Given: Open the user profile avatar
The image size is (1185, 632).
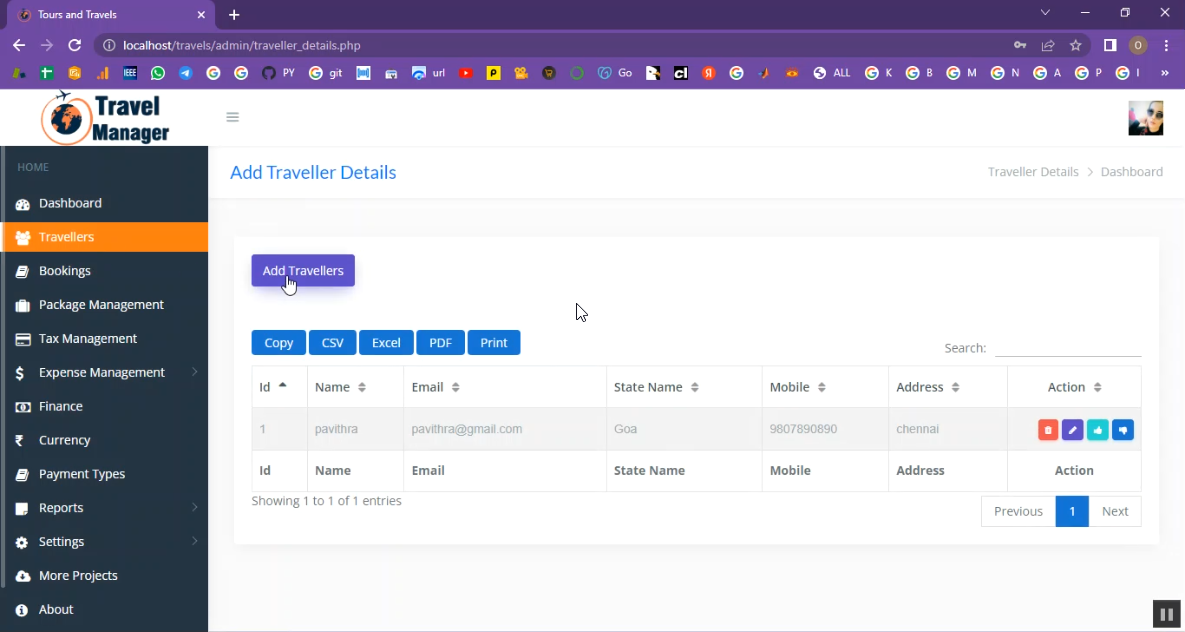Looking at the screenshot, I should [1145, 118].
